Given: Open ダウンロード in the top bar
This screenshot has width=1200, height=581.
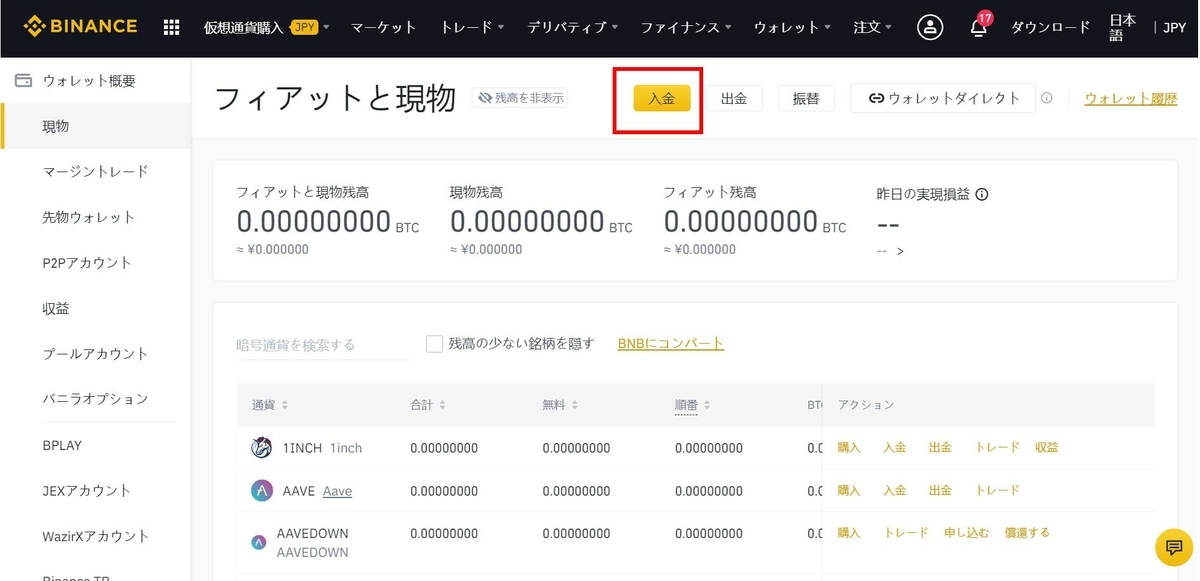Looking at the screenshot, I should pos(1051,27).
